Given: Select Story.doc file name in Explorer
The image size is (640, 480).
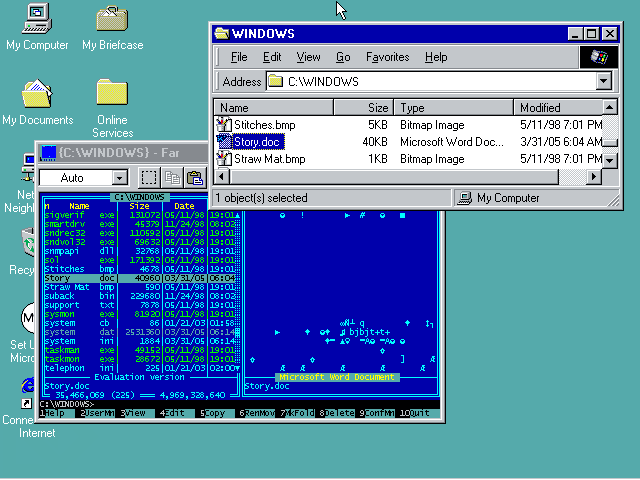Looking at the screenshot, I should pos(258,142).
